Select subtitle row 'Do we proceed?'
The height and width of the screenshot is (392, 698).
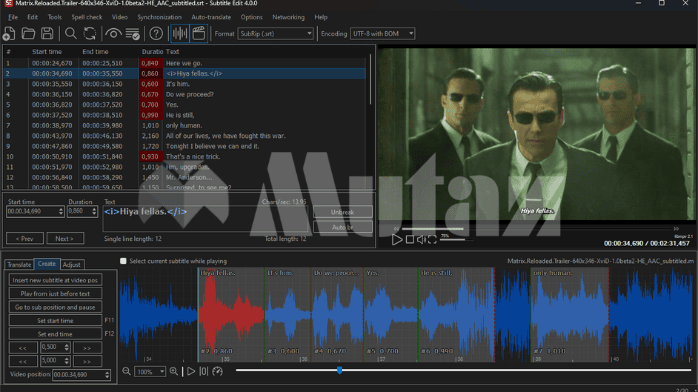coord(185,94)
